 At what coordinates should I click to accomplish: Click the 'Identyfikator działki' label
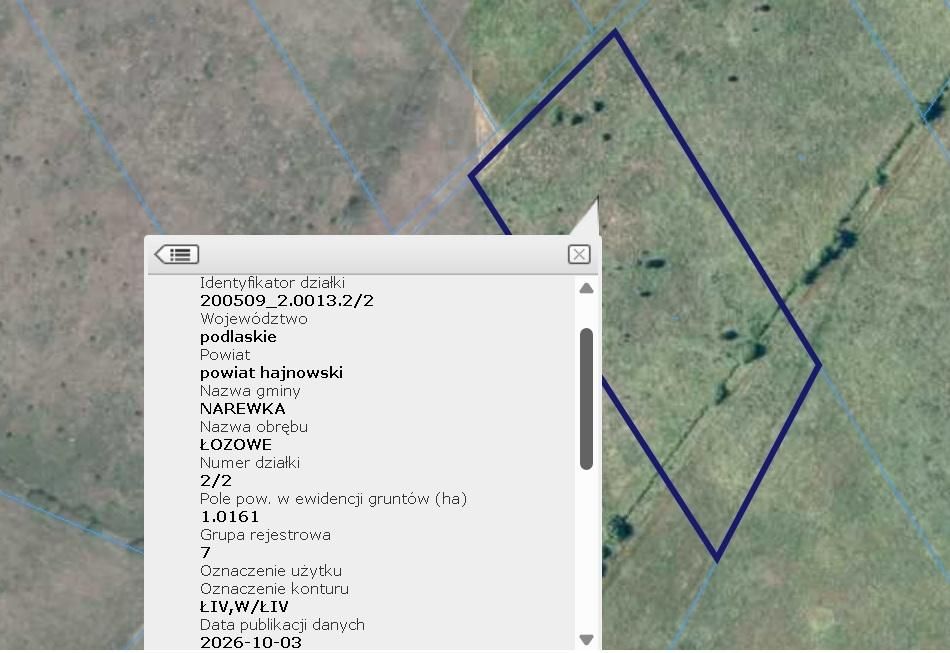pyautogui.click(x=273, y=283)
